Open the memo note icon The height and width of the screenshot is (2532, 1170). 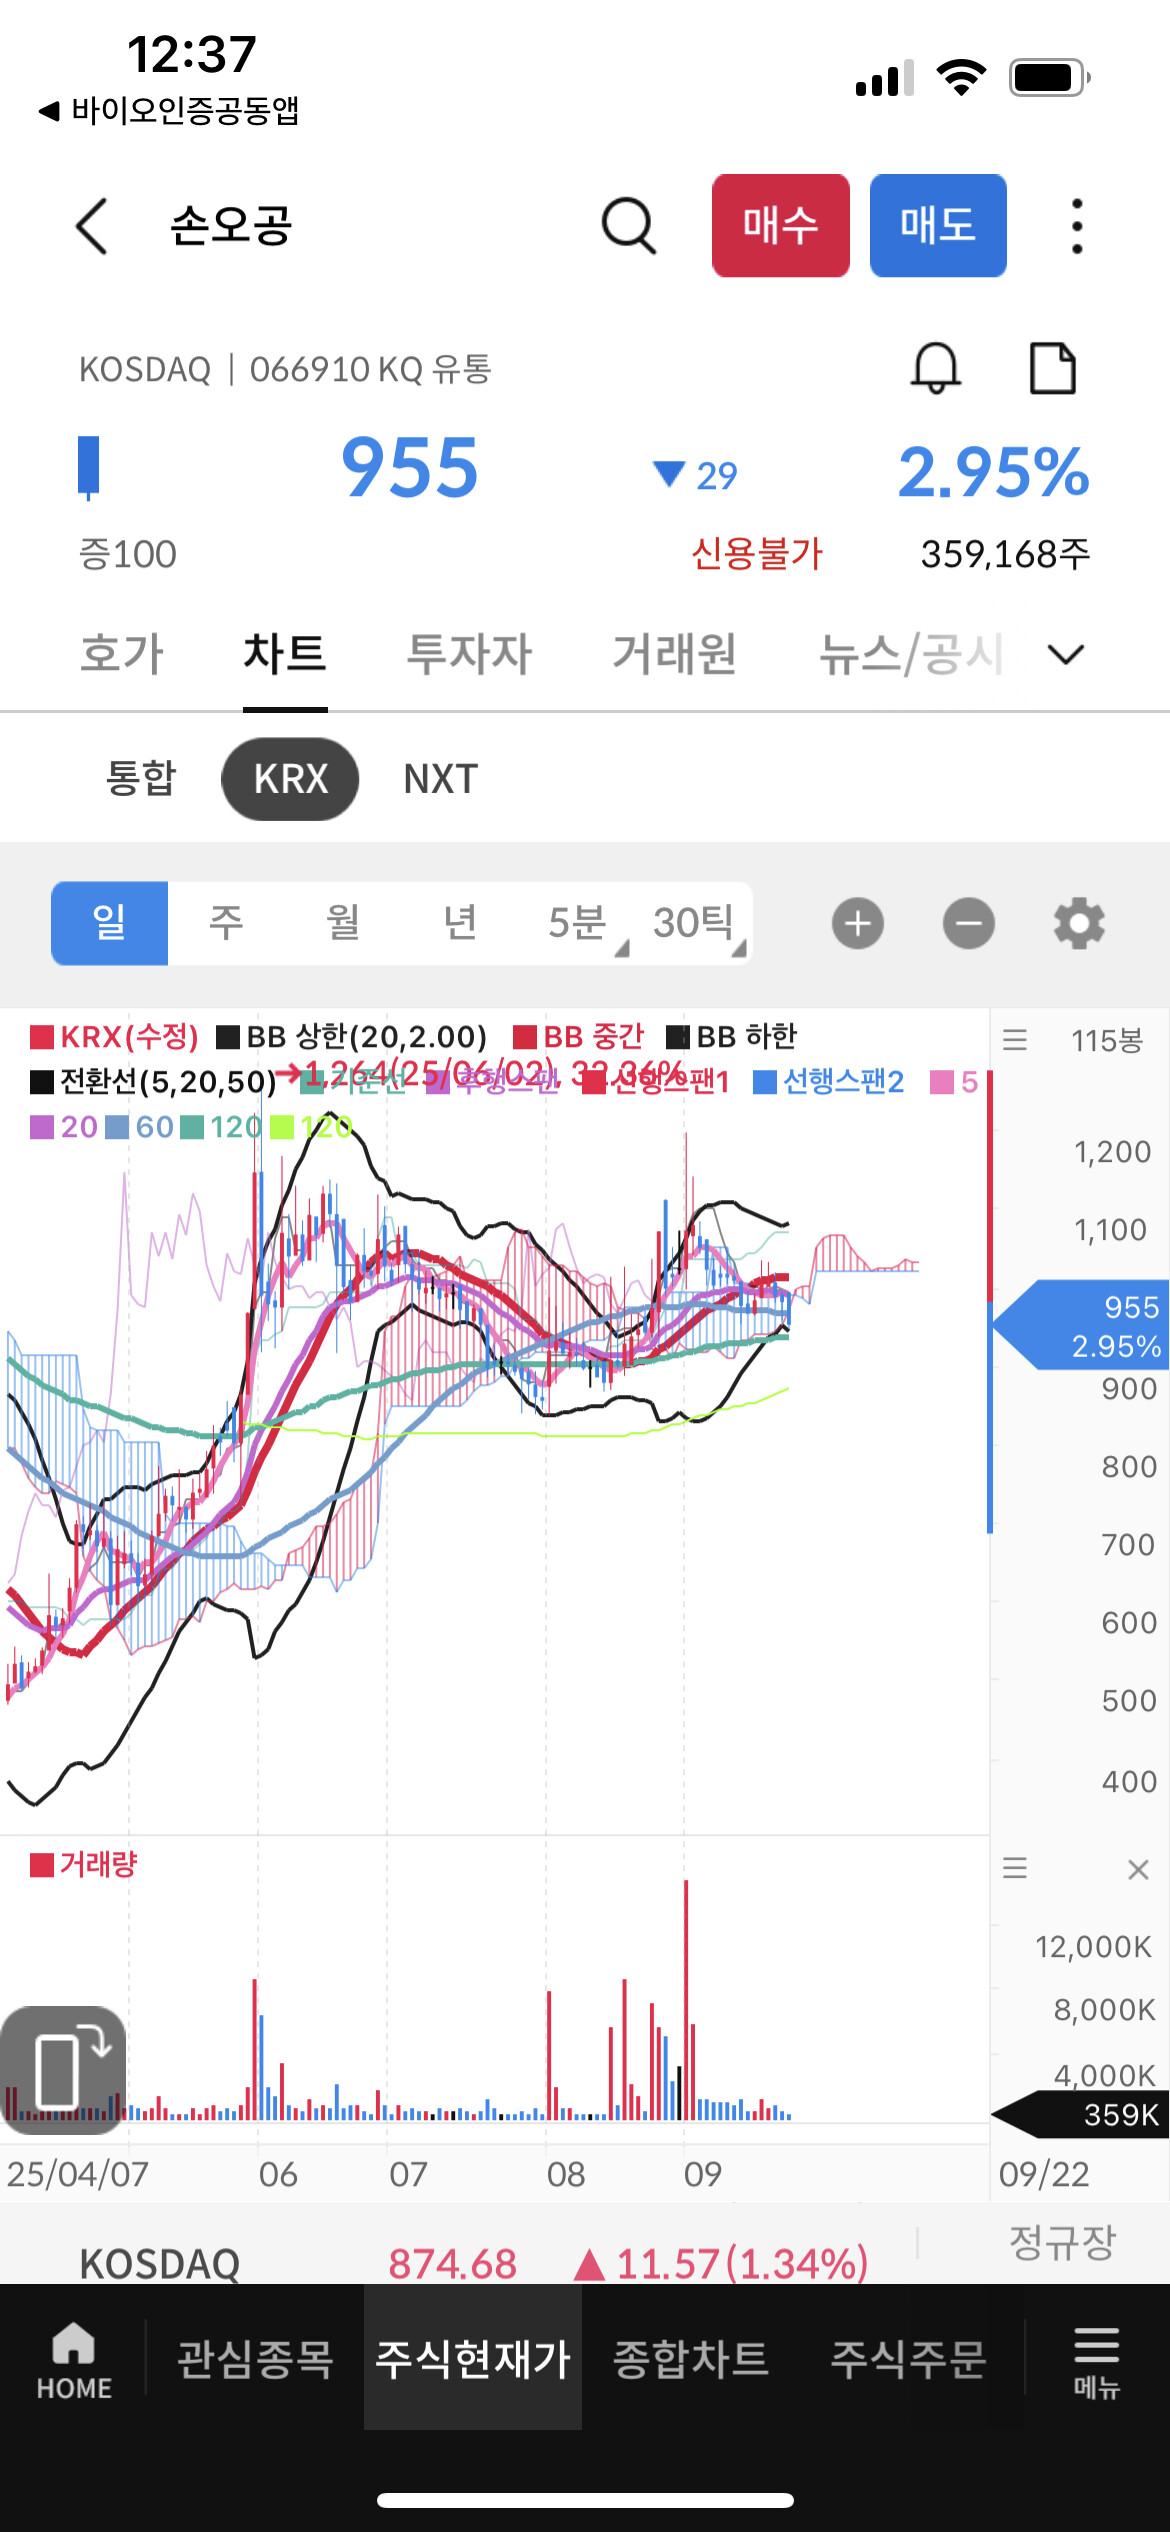click(1052, 368)
